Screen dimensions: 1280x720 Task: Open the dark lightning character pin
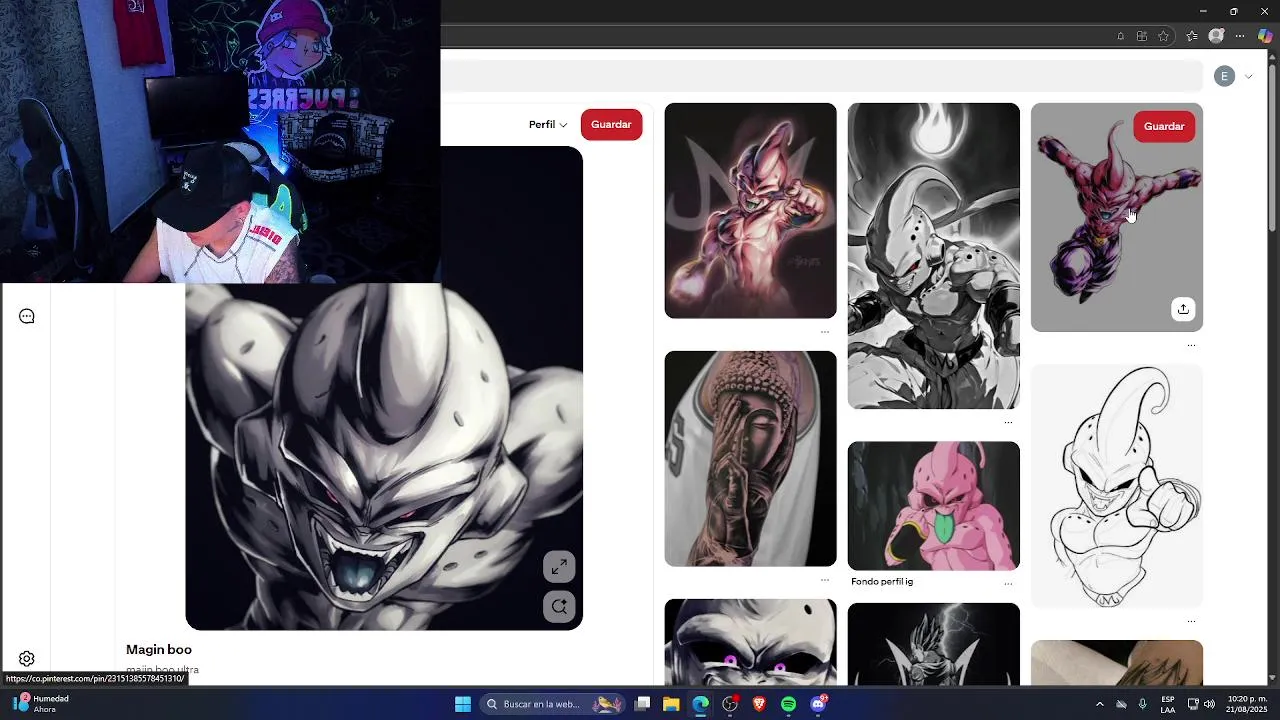click(x=934, y=644)
